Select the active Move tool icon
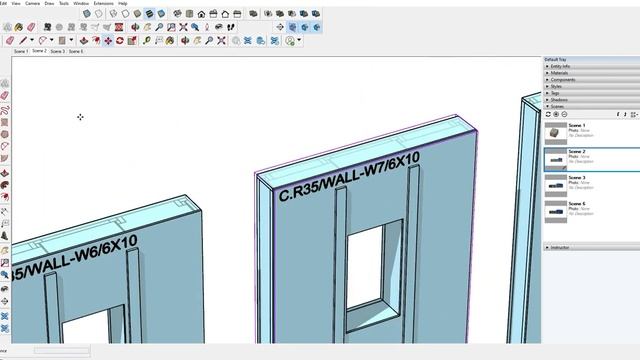Screen dimensions: 640x360 click(x=108, y=40)
